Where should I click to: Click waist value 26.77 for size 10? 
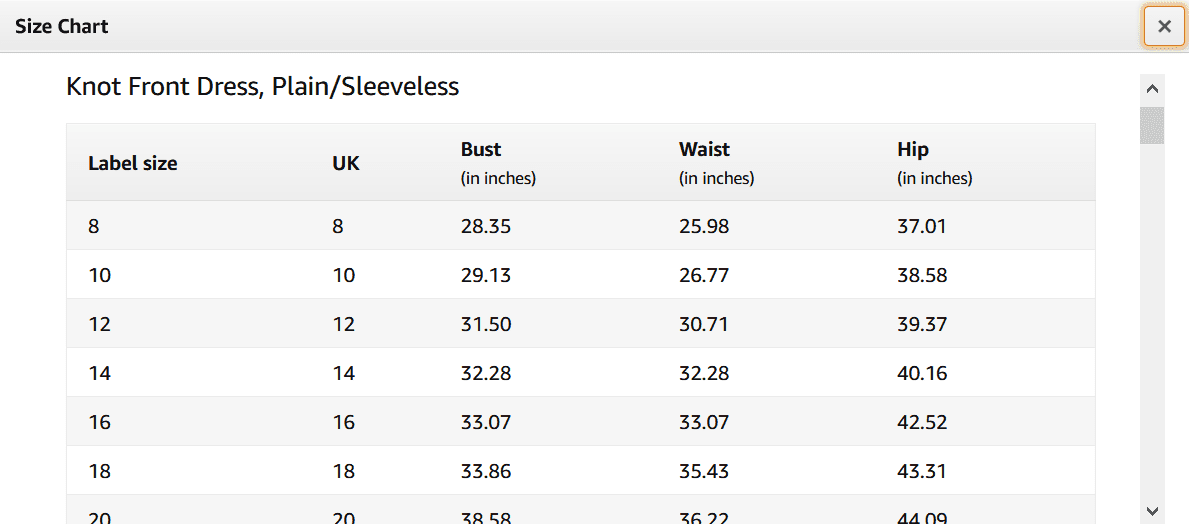704,275
